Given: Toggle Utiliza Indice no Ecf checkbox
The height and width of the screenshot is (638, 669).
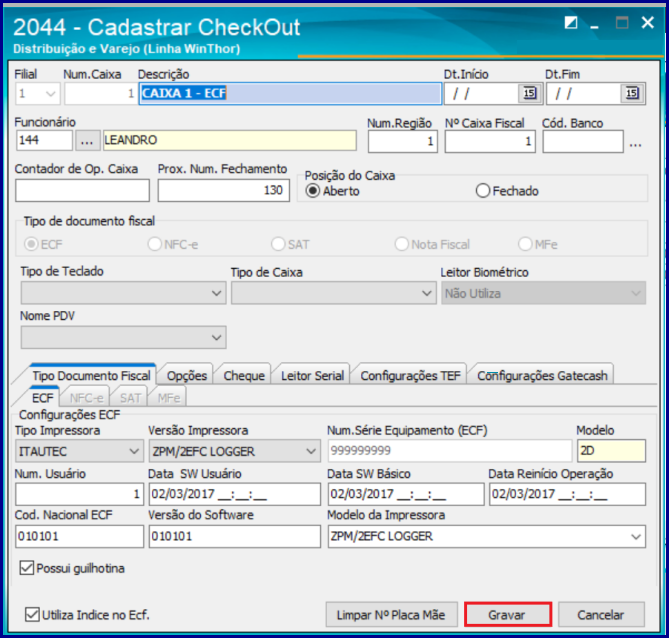Looking at the screenshot, I should [x=32, y=615].
